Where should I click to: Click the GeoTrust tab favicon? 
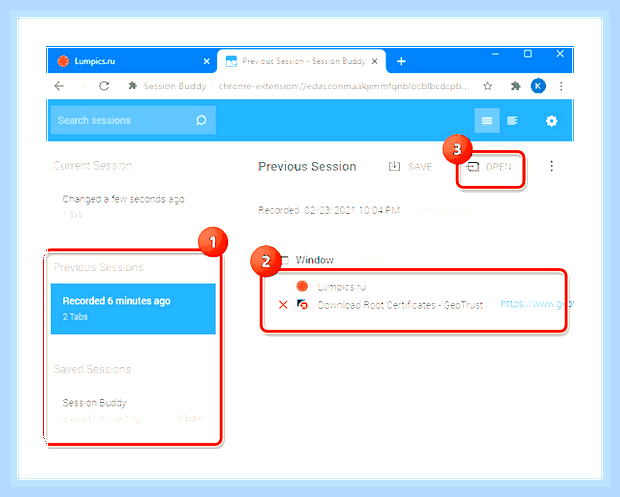click(302, 304)
